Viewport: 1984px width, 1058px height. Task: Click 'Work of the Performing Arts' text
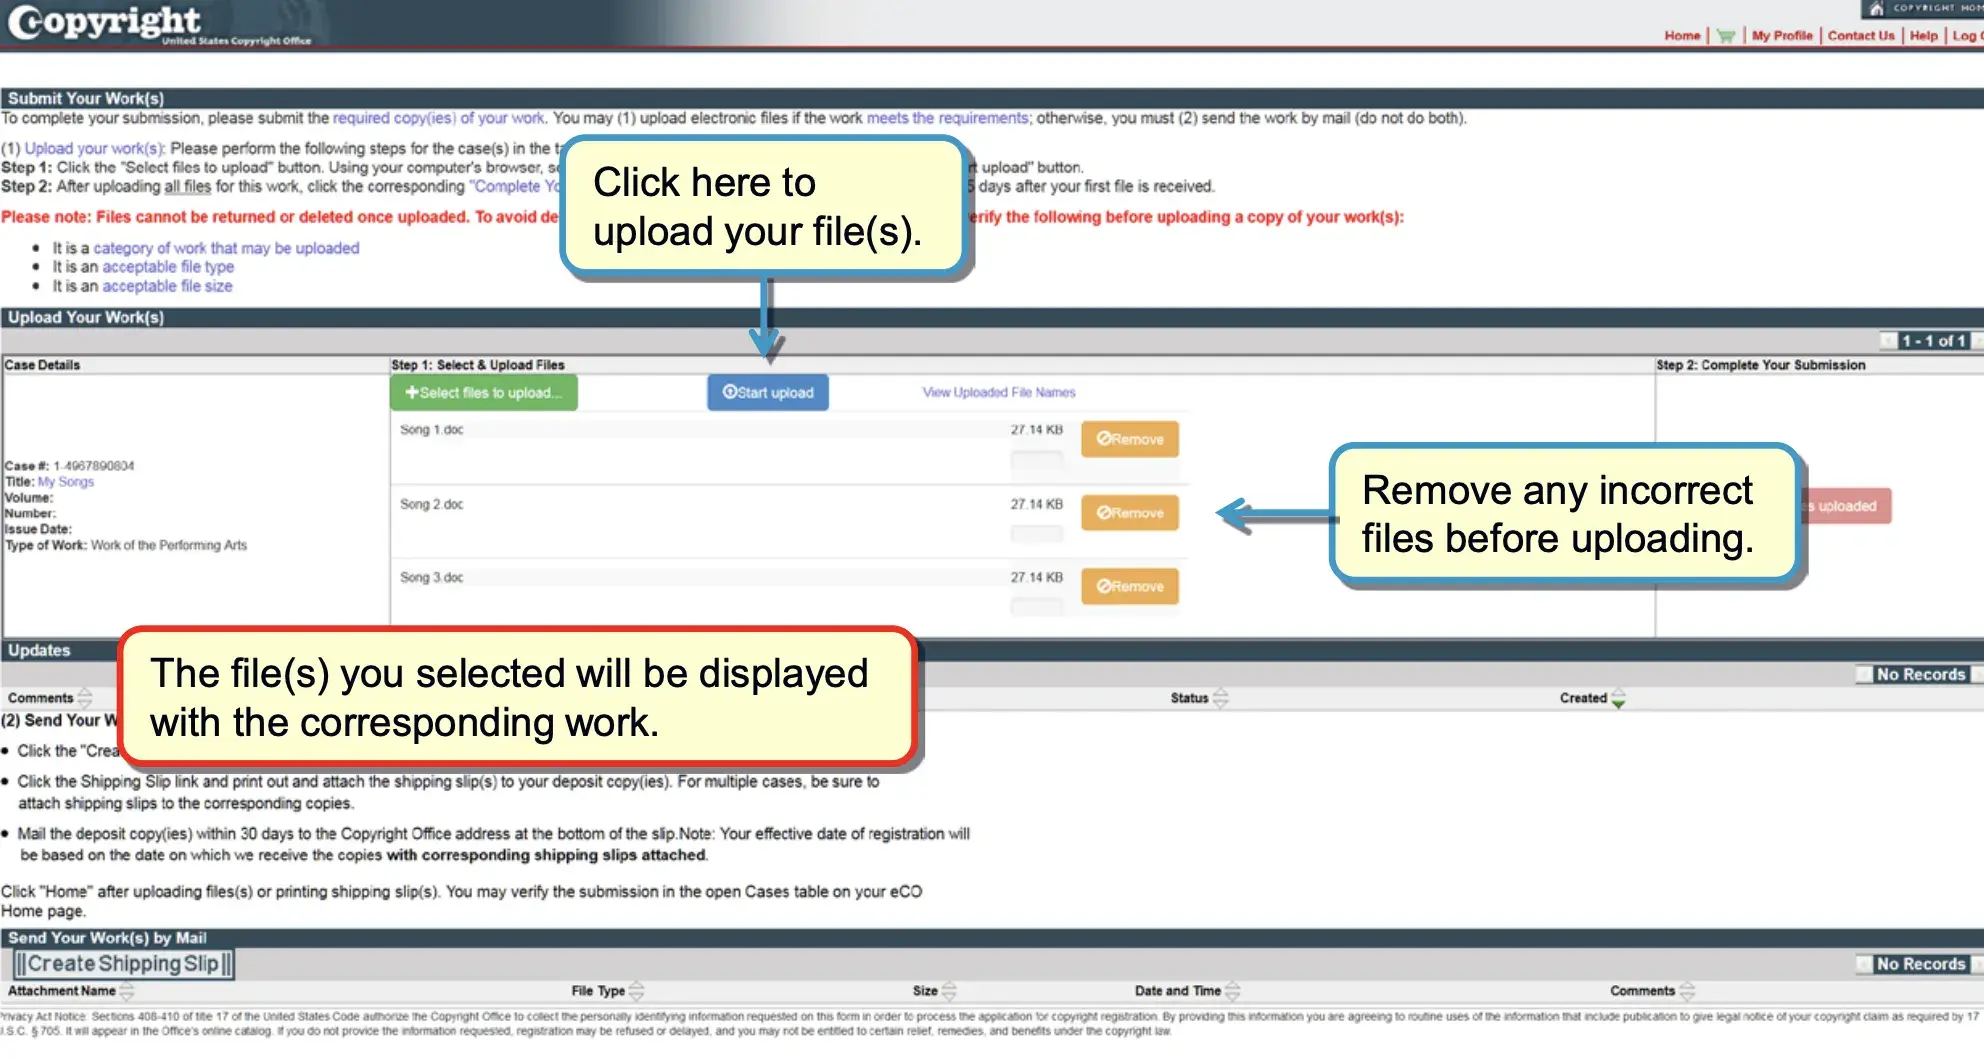tap(169, 546)
